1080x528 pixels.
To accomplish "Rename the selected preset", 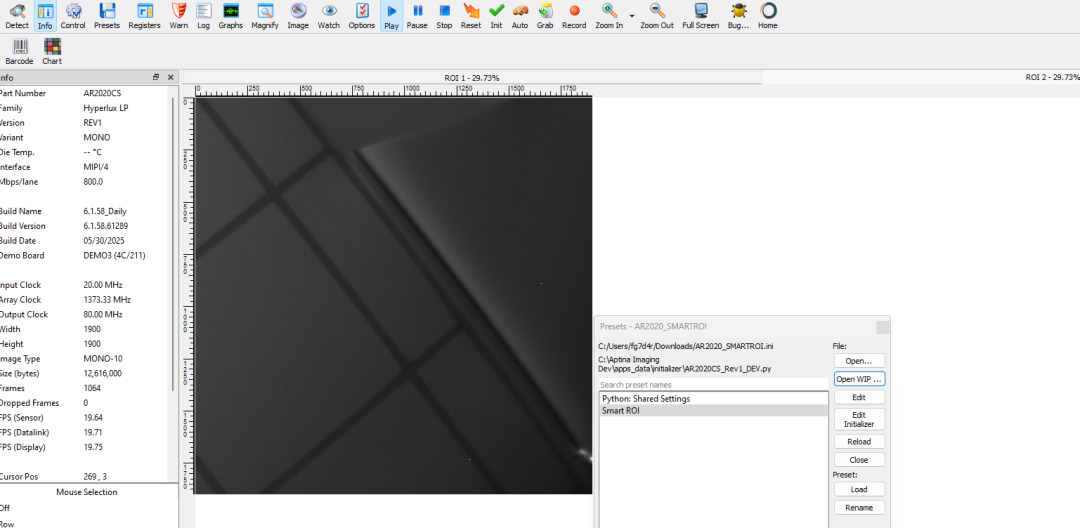I will tap(859, 508).
